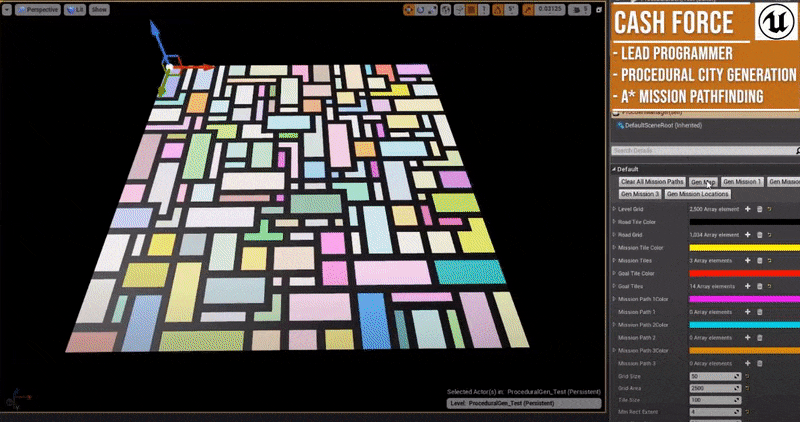This screenshot has width=800, height=422.
Task: Empty the Mission Path 1 array
Action: point(759,312)
